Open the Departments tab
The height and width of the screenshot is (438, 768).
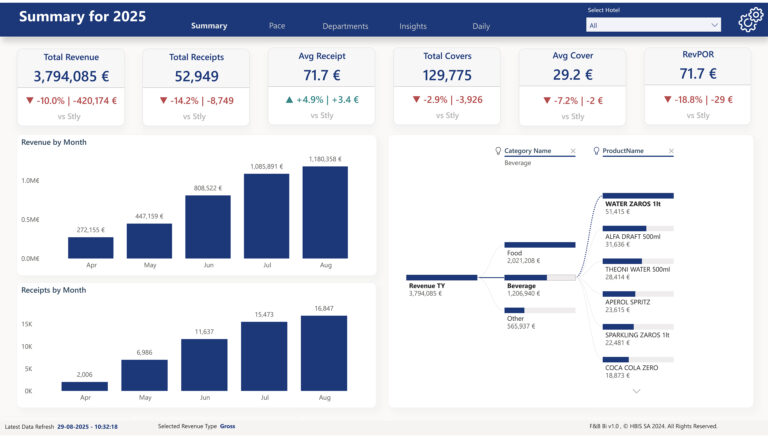tap(345, 26)
